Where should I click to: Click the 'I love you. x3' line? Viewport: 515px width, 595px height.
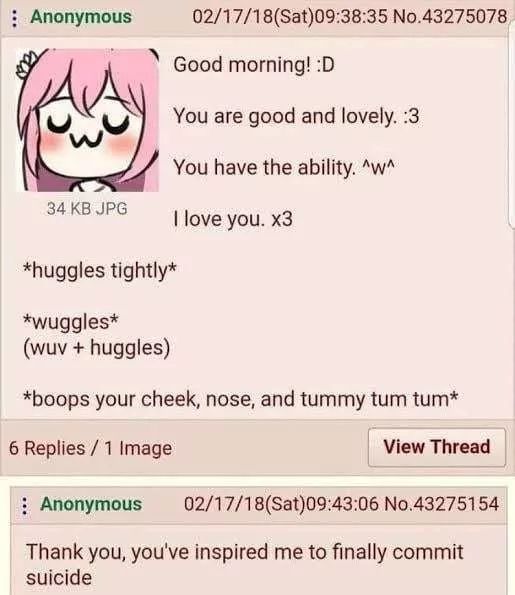click(233, 219)
